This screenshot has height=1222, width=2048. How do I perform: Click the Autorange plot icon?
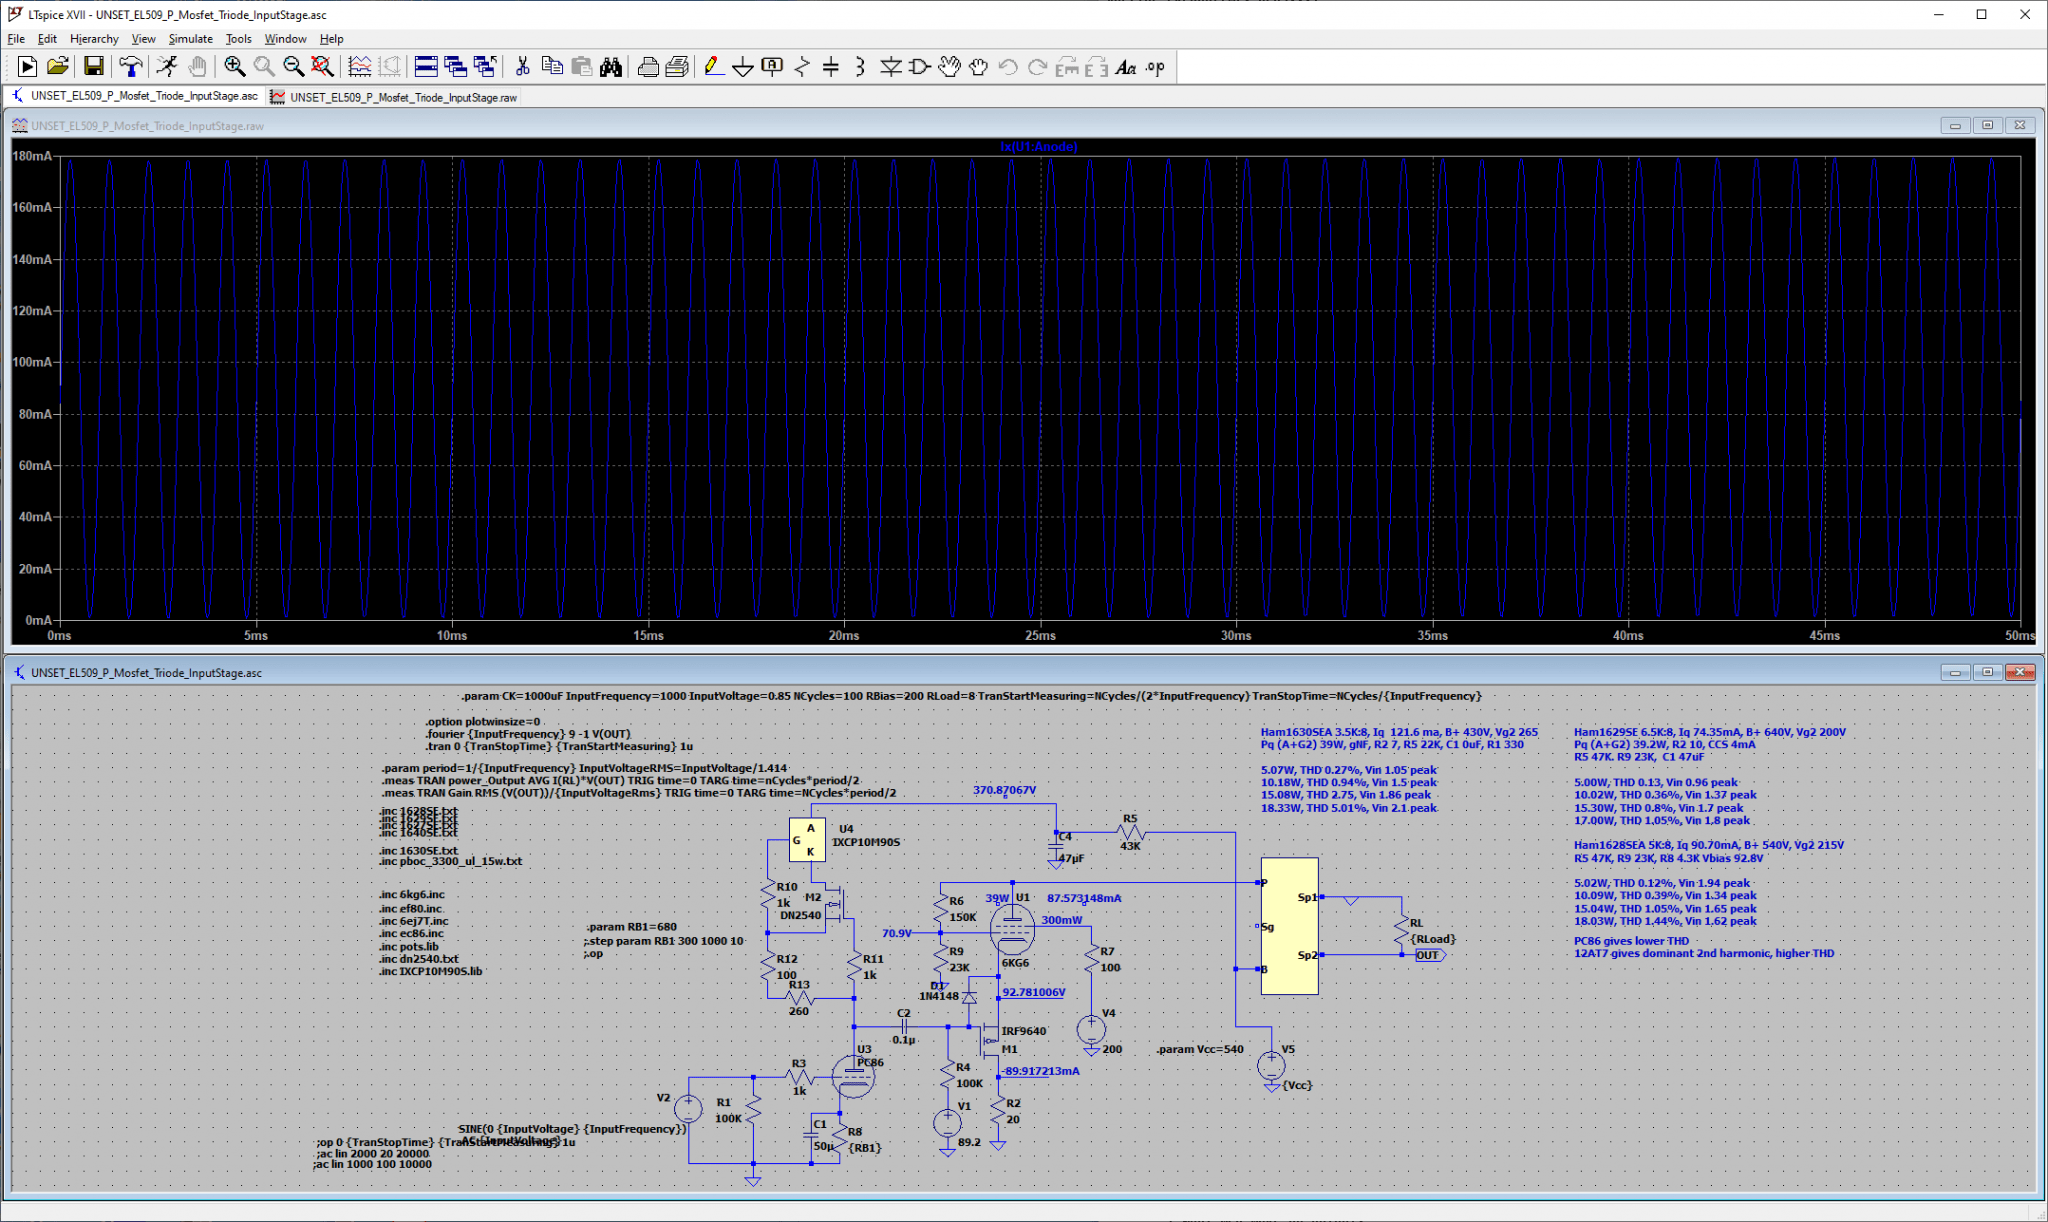tap(359, 67)
